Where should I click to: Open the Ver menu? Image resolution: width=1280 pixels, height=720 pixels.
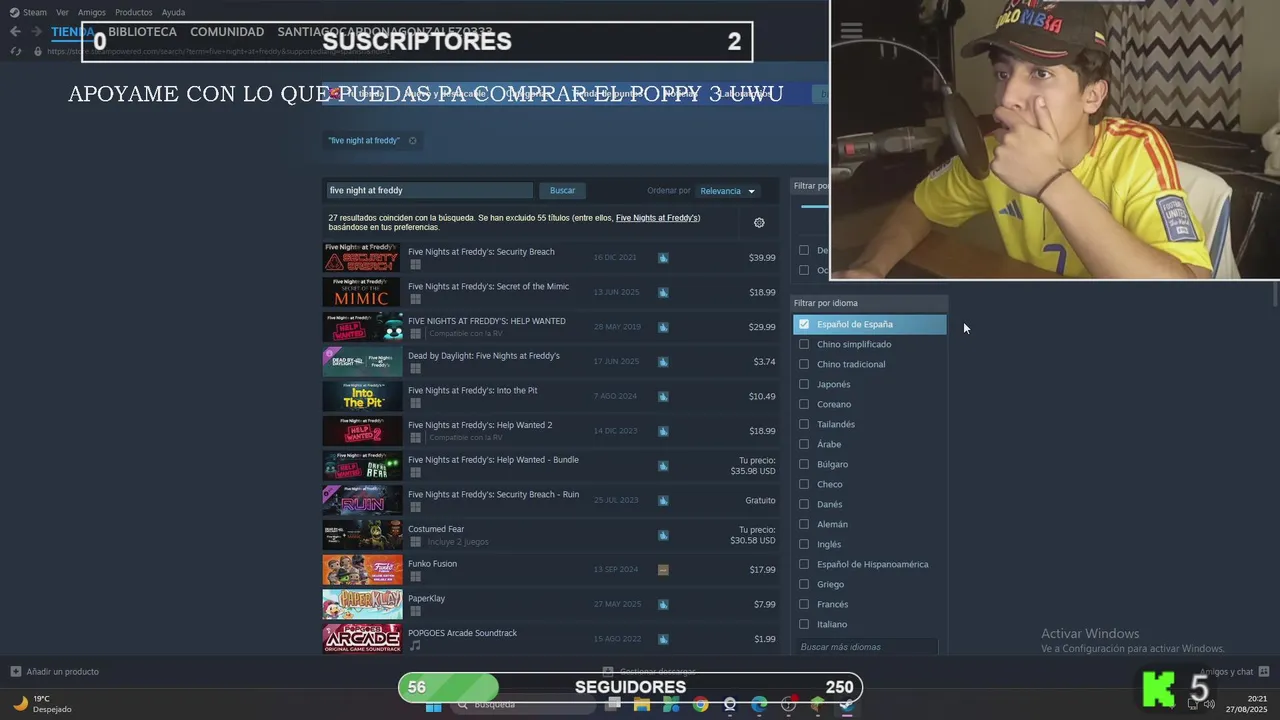pos(62,12)
